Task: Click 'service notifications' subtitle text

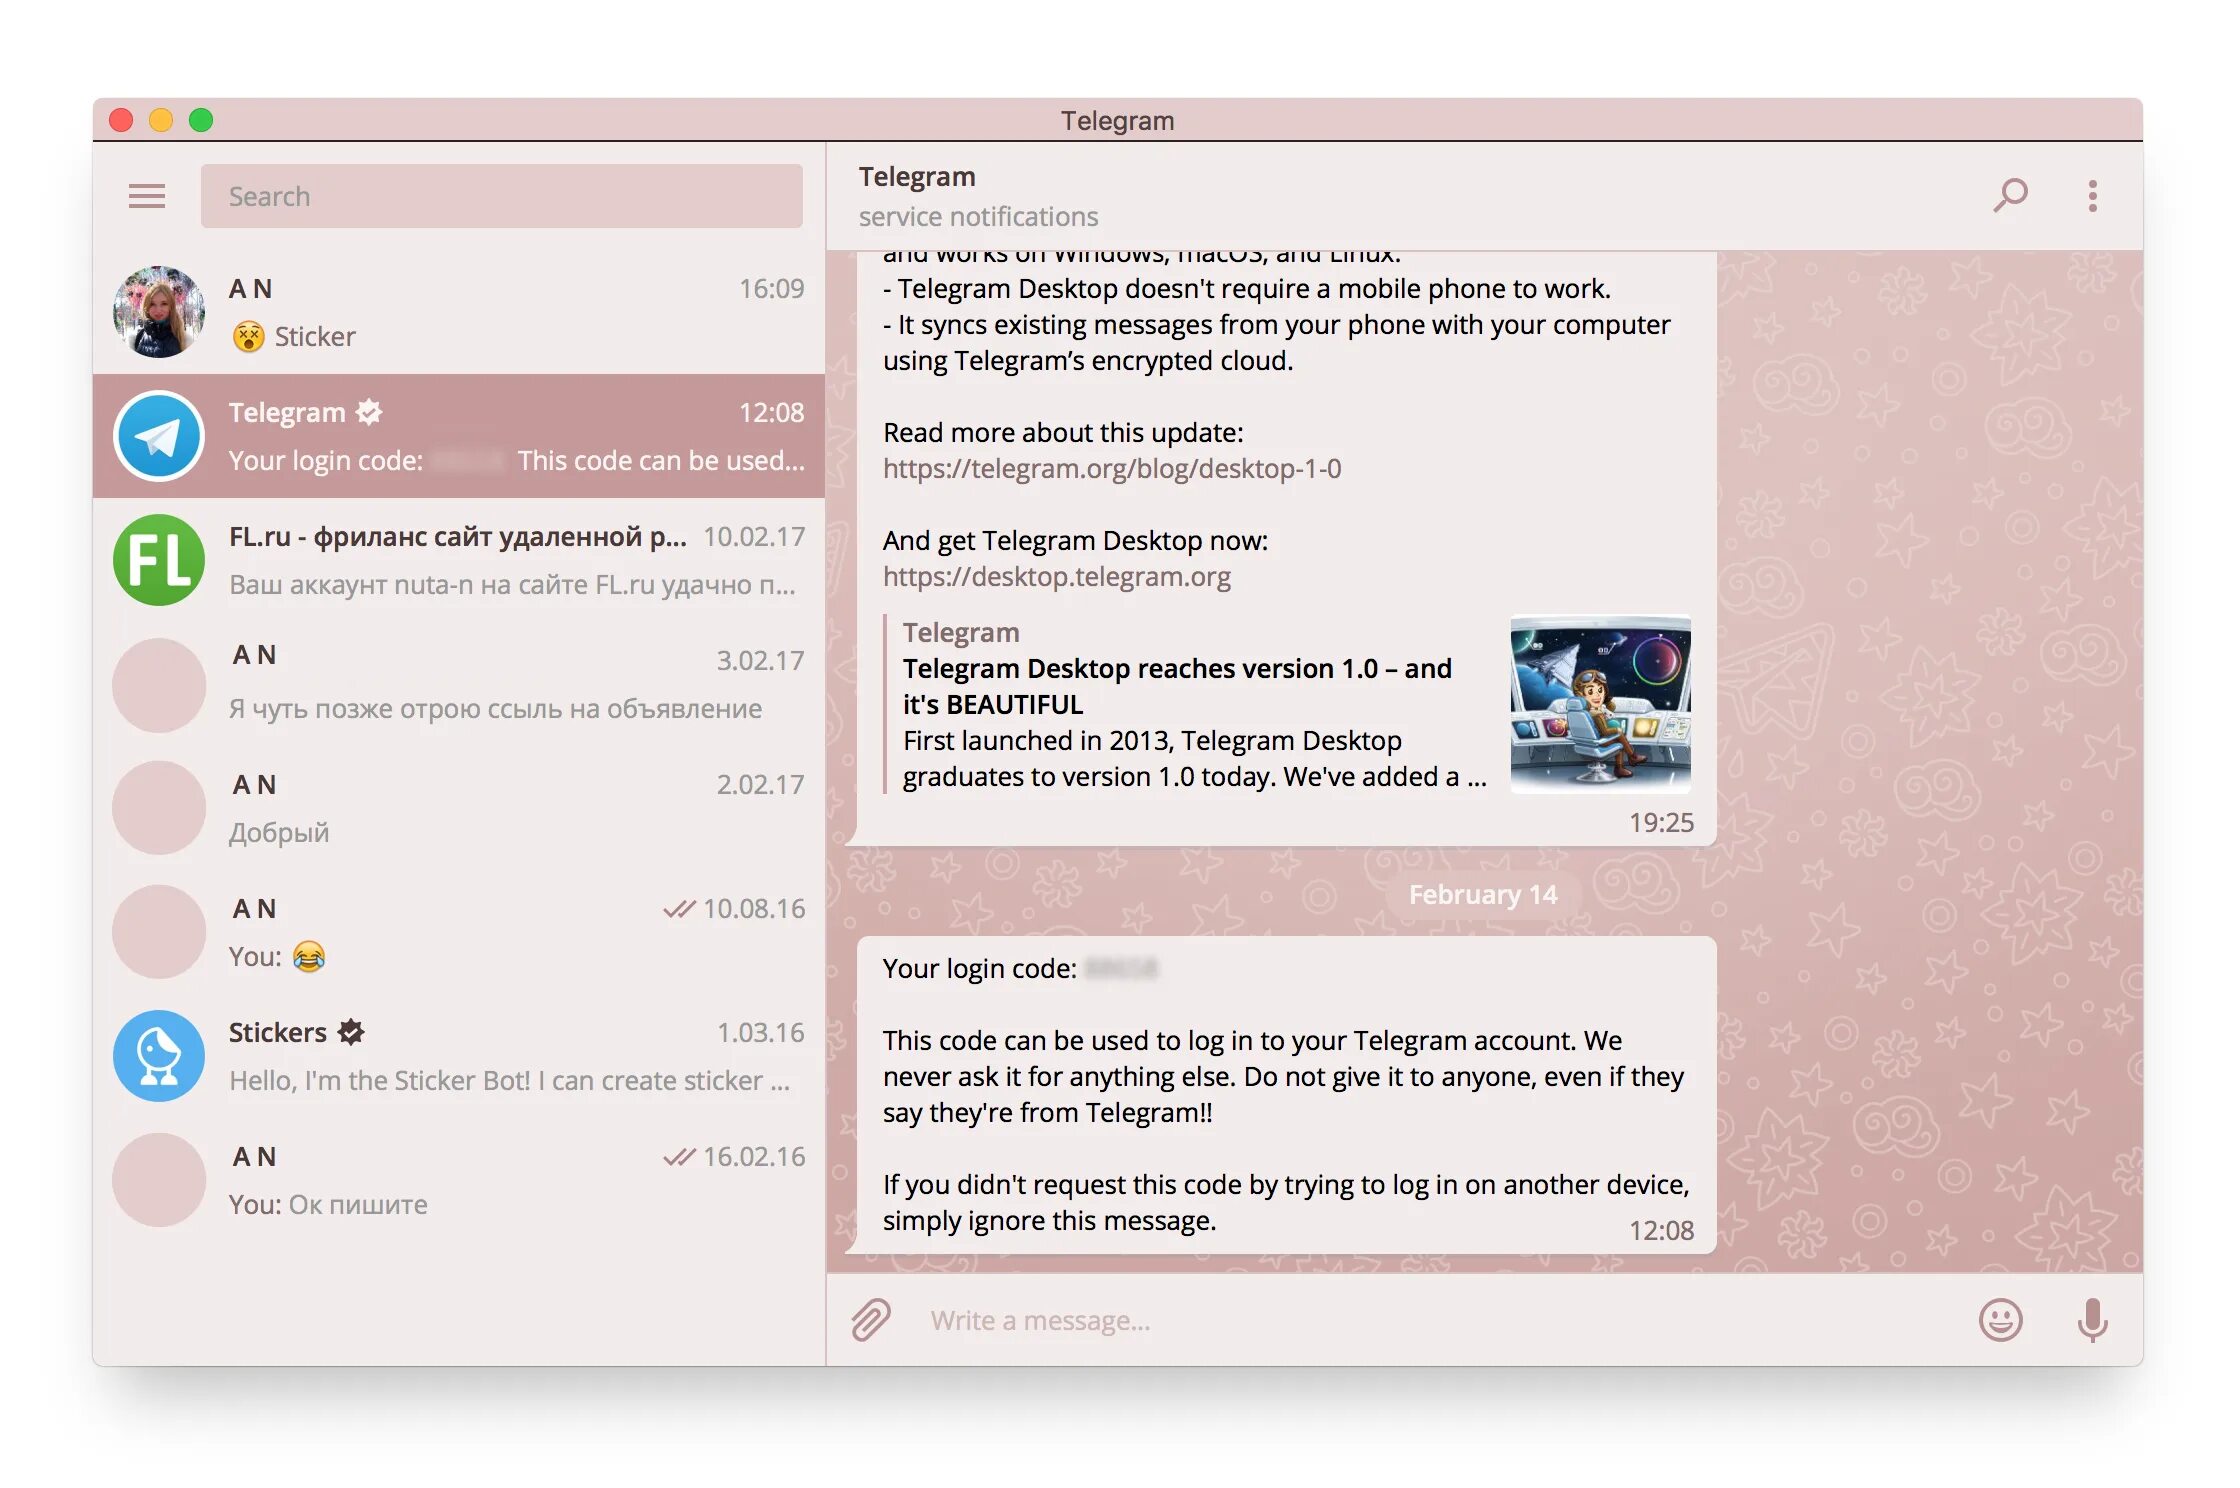Action: (978, 217)
